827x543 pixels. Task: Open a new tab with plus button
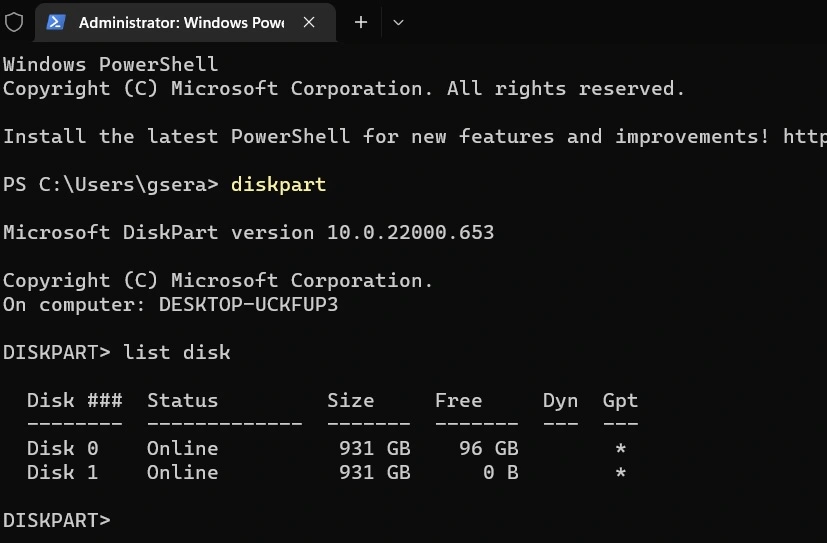point(361,22)
